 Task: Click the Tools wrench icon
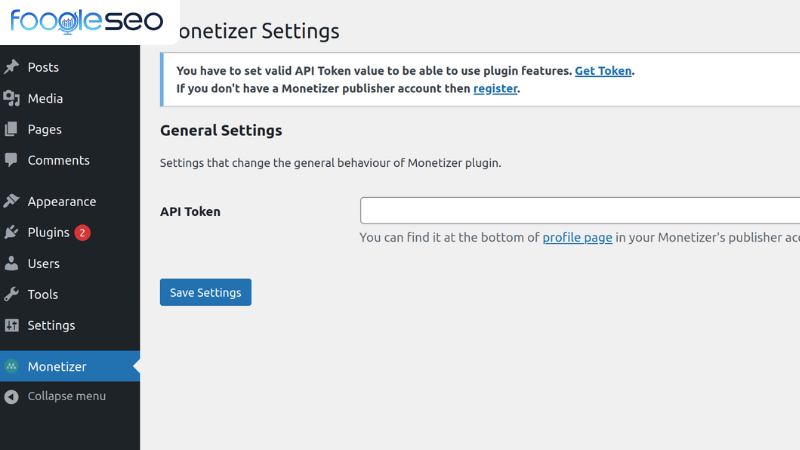[x=12, y=294]
